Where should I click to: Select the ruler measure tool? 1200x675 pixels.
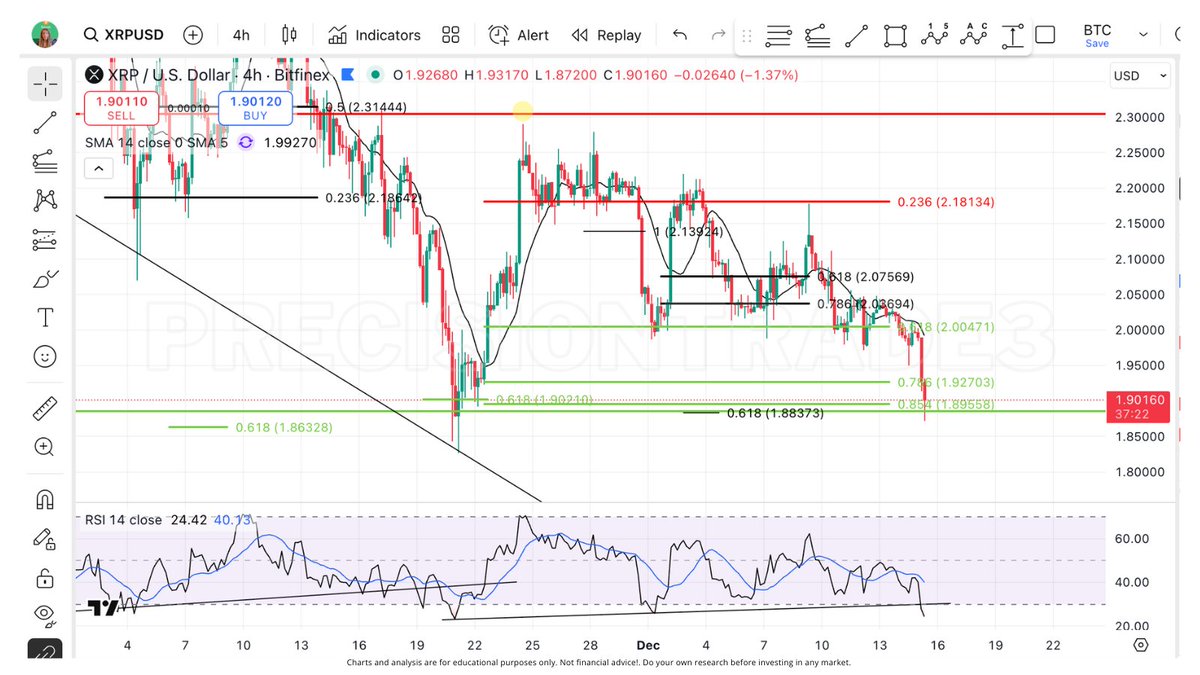pyautogui.click(x=45, y=408)
